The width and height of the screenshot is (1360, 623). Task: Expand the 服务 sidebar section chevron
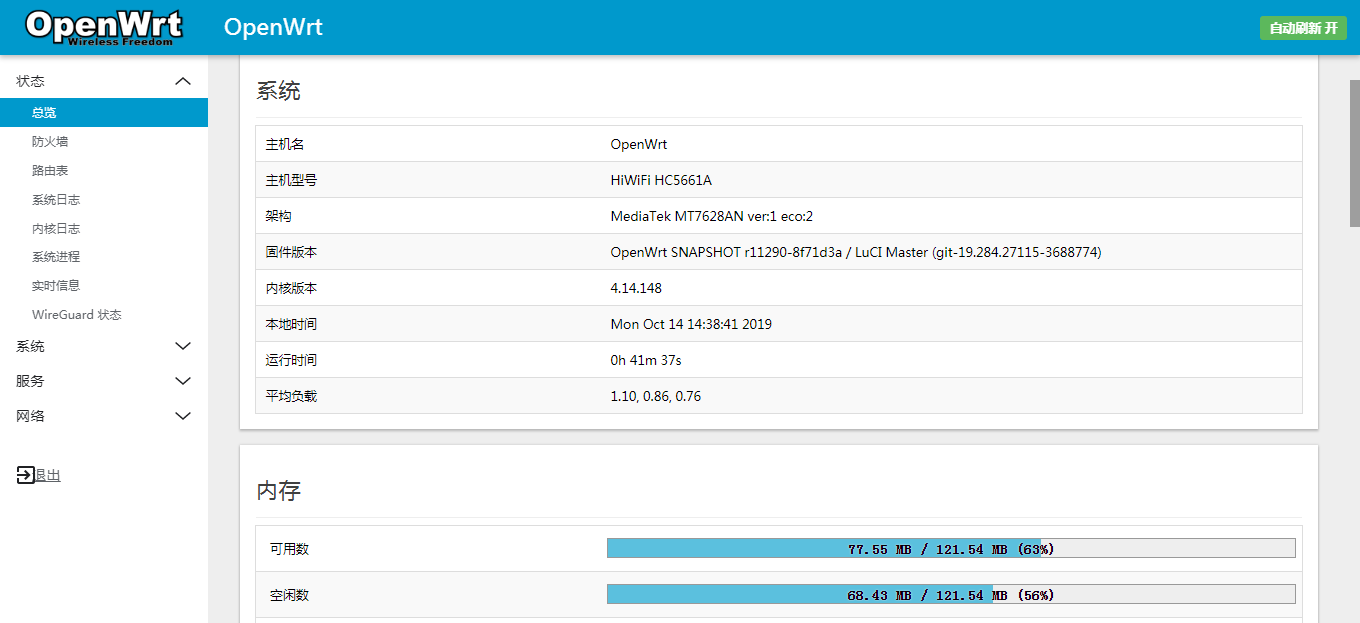(183, 381)
